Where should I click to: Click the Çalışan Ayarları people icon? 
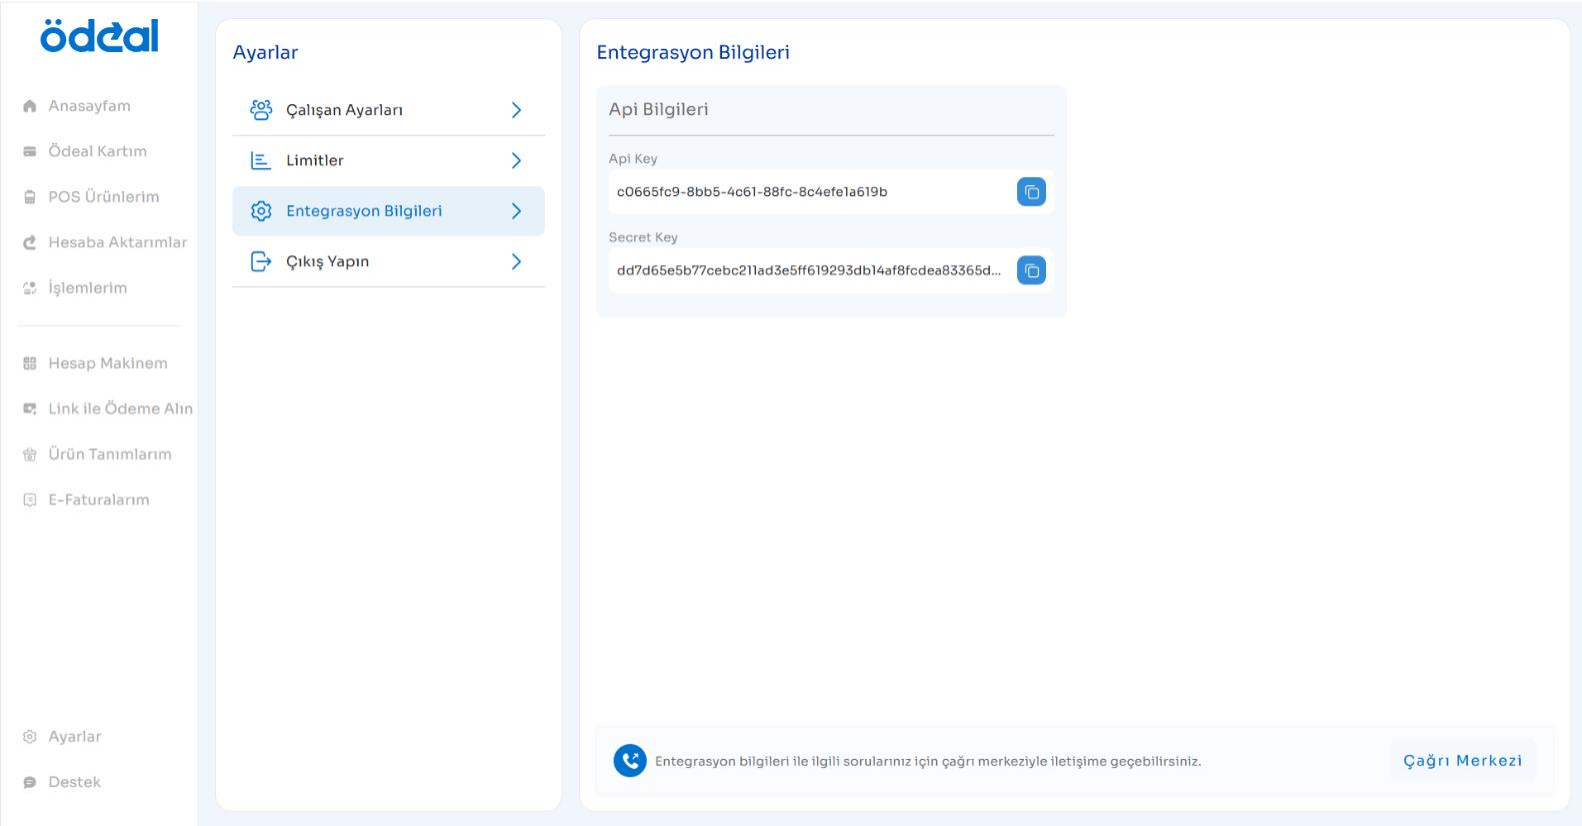point(261,110)
